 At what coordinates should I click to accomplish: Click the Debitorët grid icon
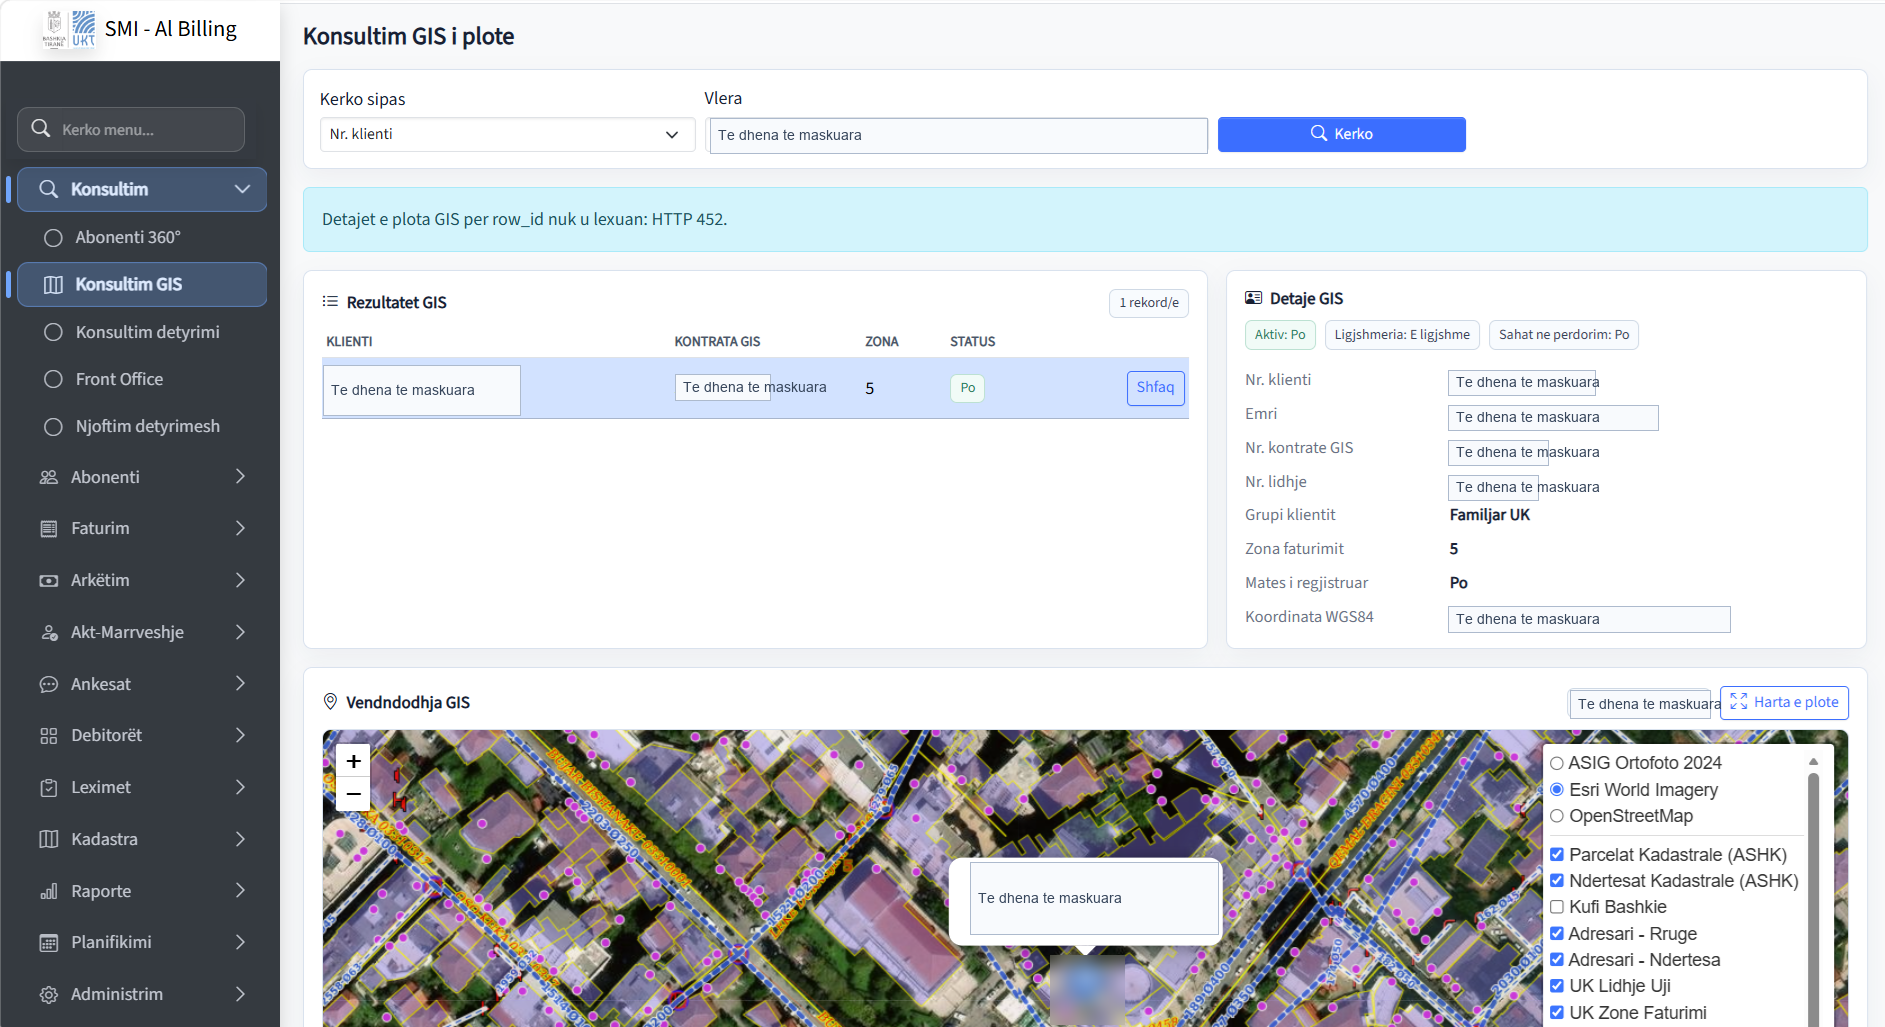(48, 736)
